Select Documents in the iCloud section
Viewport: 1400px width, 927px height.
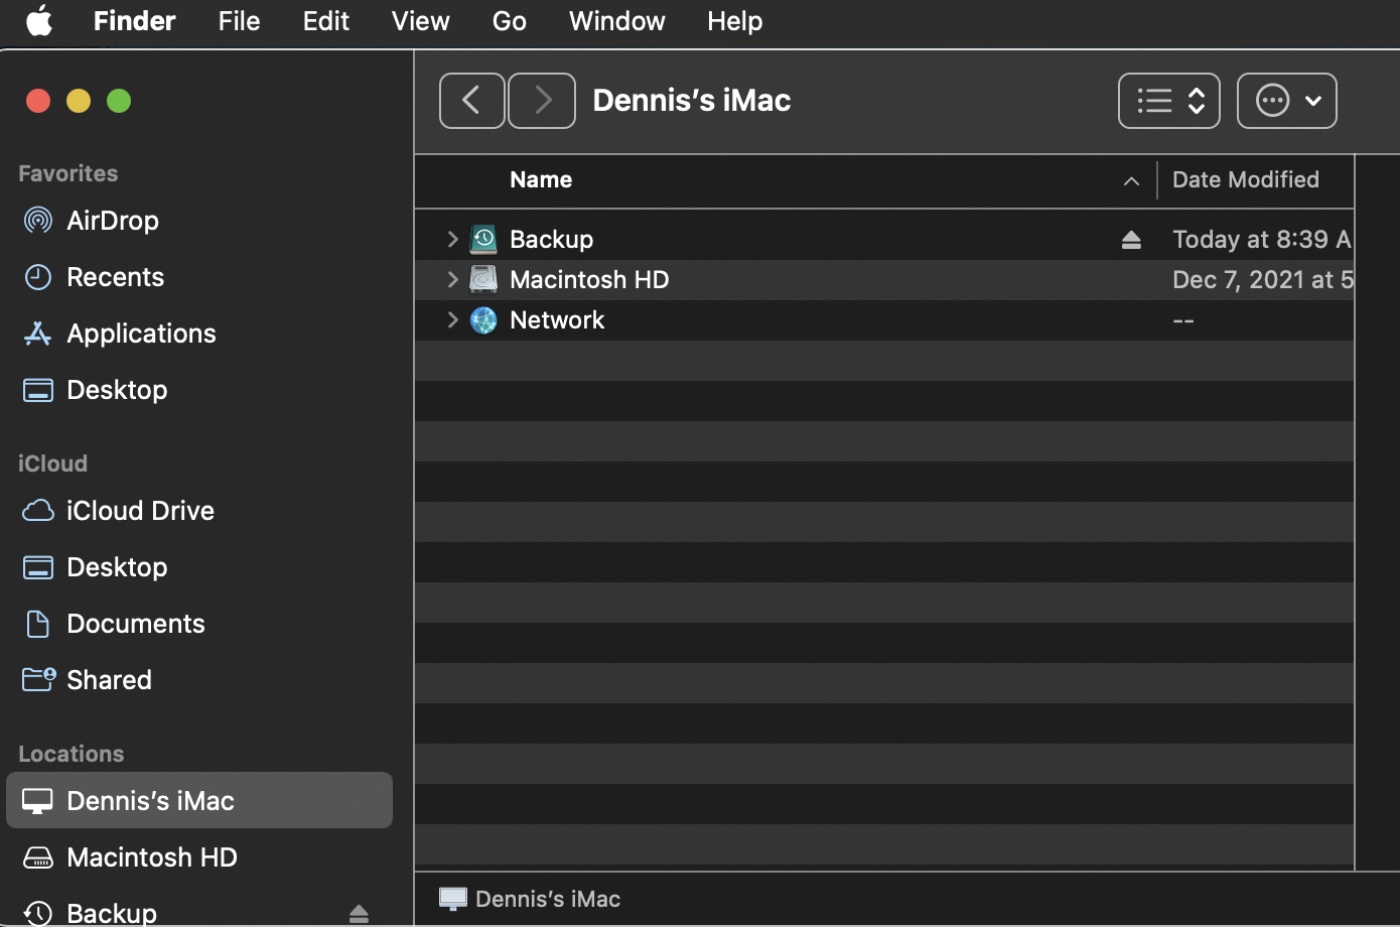(135, 623)
